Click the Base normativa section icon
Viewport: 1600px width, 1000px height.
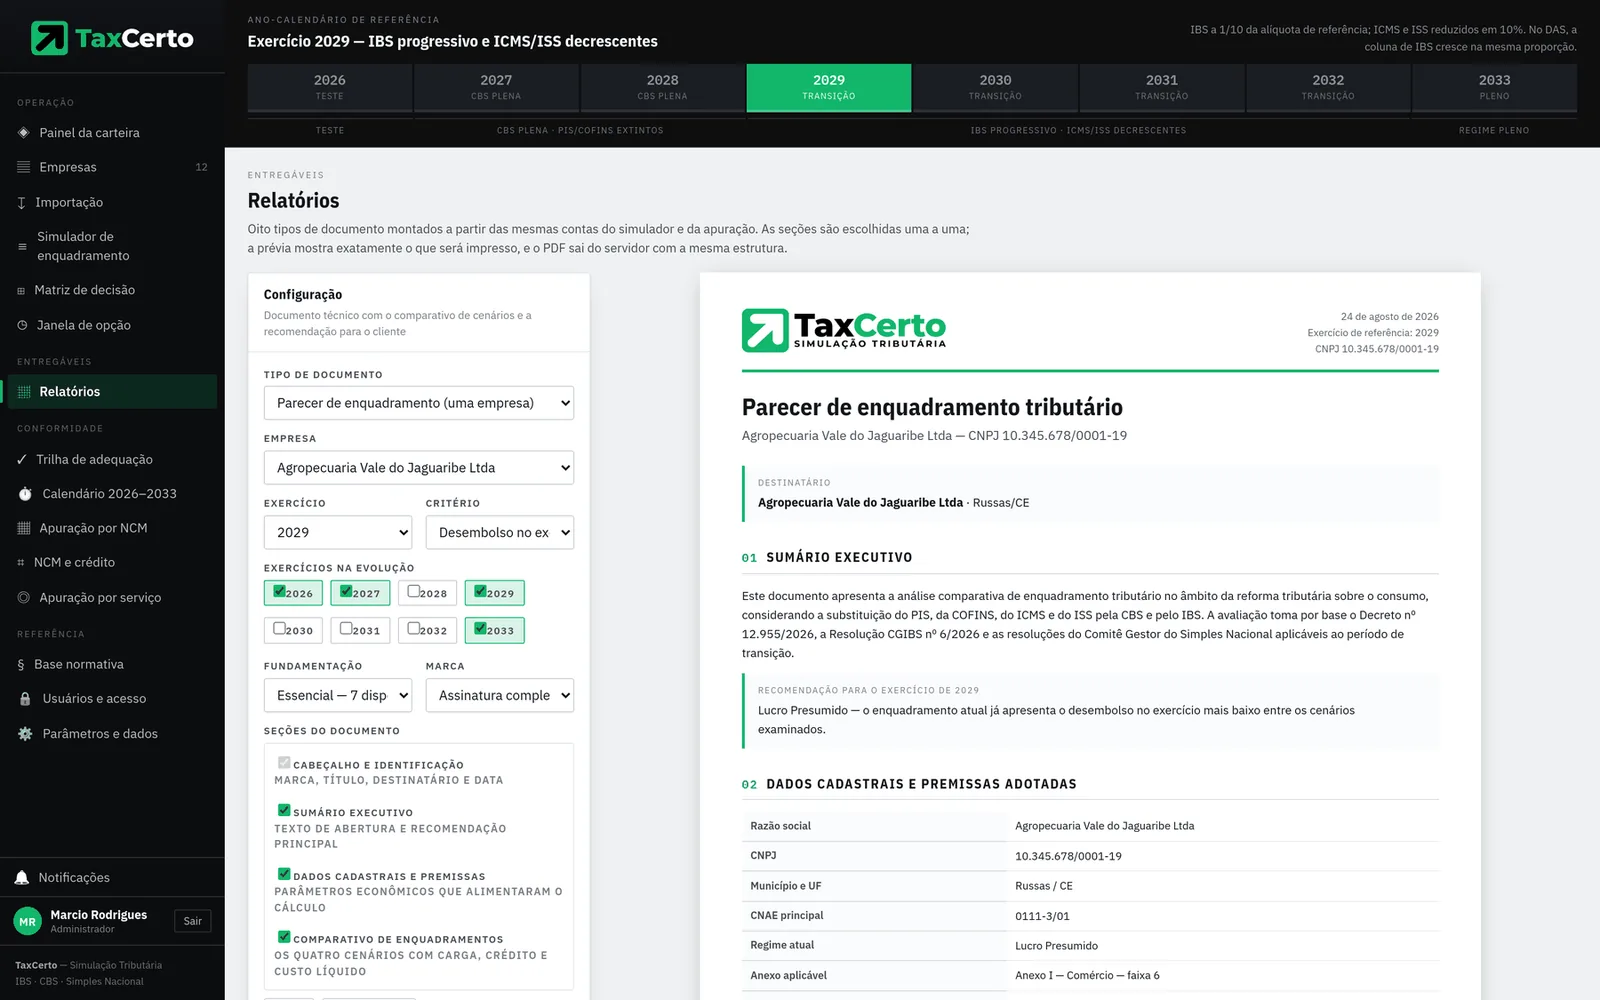pyautogui.click(x=21, y=664)
